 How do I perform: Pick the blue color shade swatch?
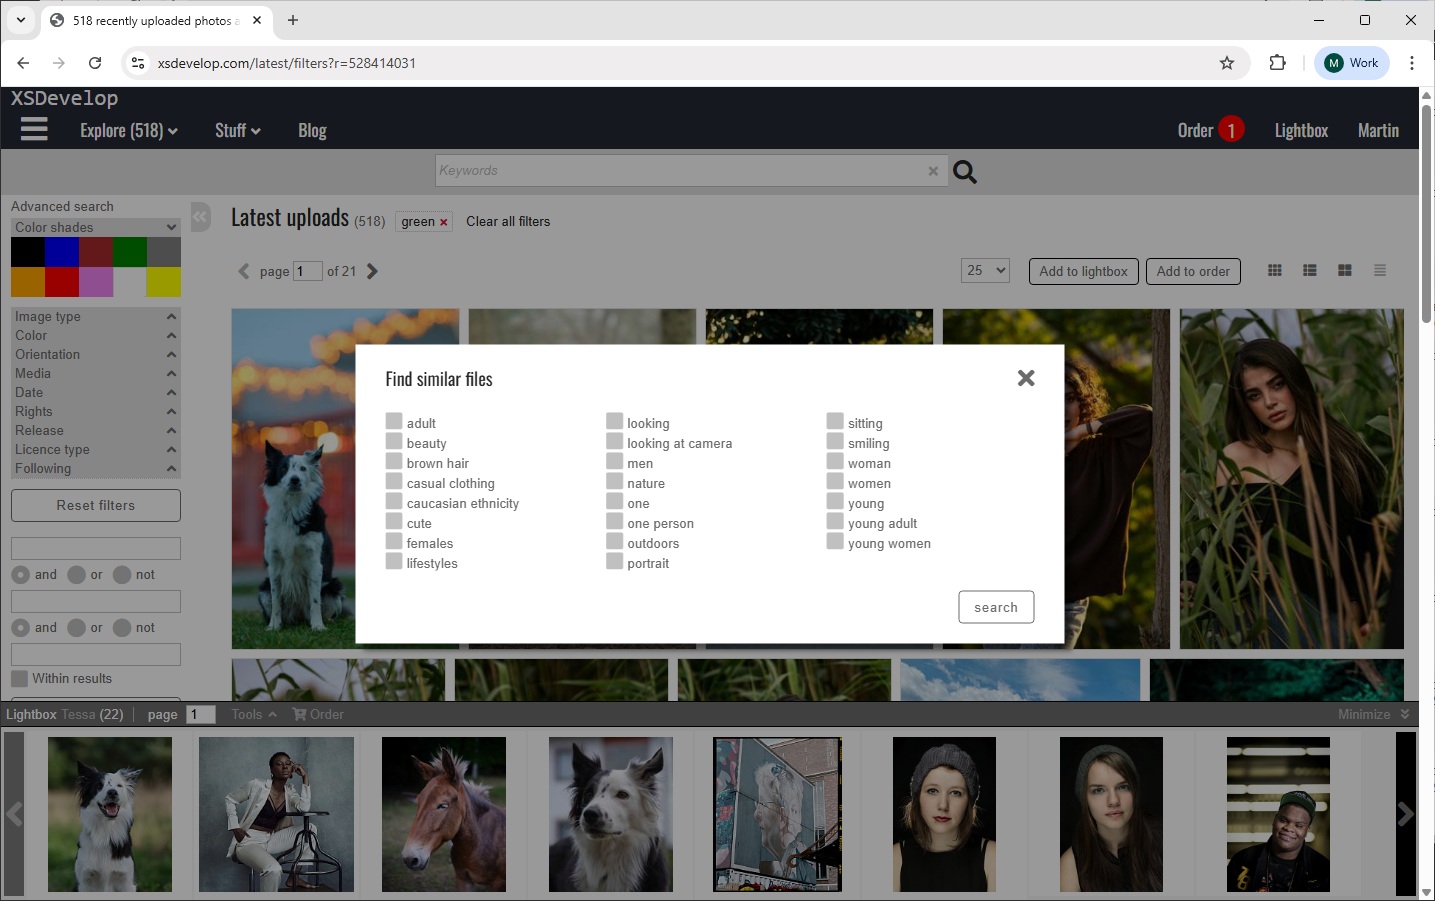pyautogui.click(x=62, y=252)
